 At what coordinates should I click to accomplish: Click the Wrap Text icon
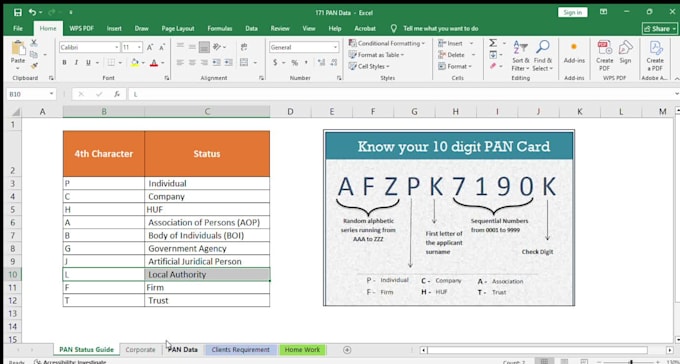click(244, 47)
